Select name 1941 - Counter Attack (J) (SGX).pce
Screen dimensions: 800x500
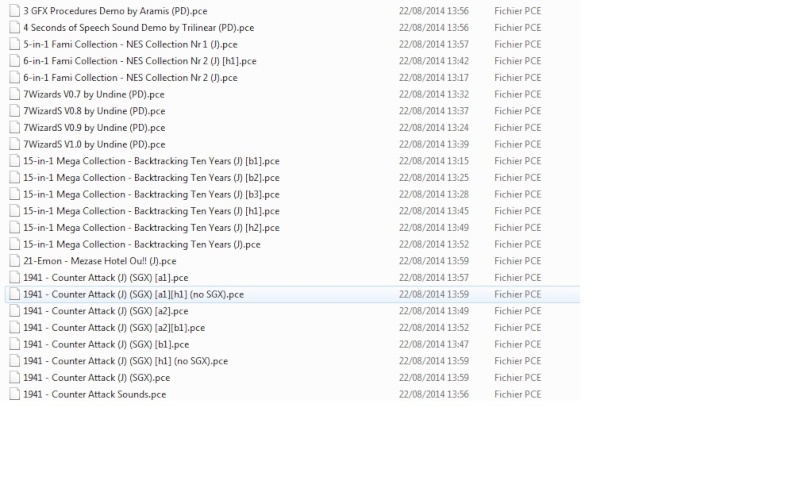click(96, 378)
